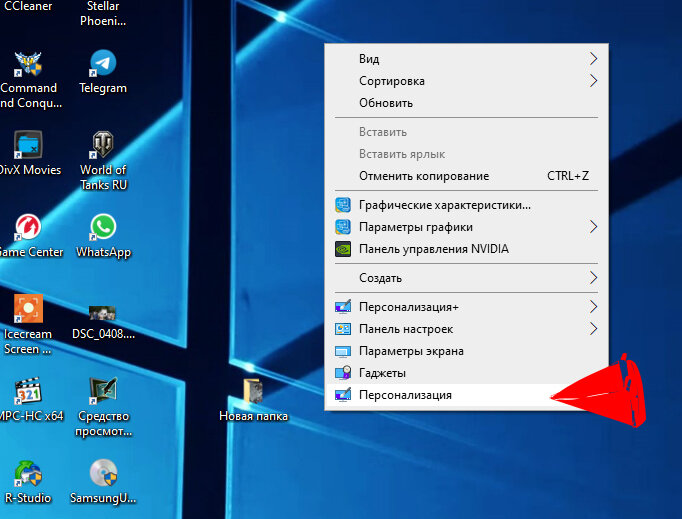Choose Параметры экрана
The height and width of the screenshot is (519, 682).
(466, 351)
